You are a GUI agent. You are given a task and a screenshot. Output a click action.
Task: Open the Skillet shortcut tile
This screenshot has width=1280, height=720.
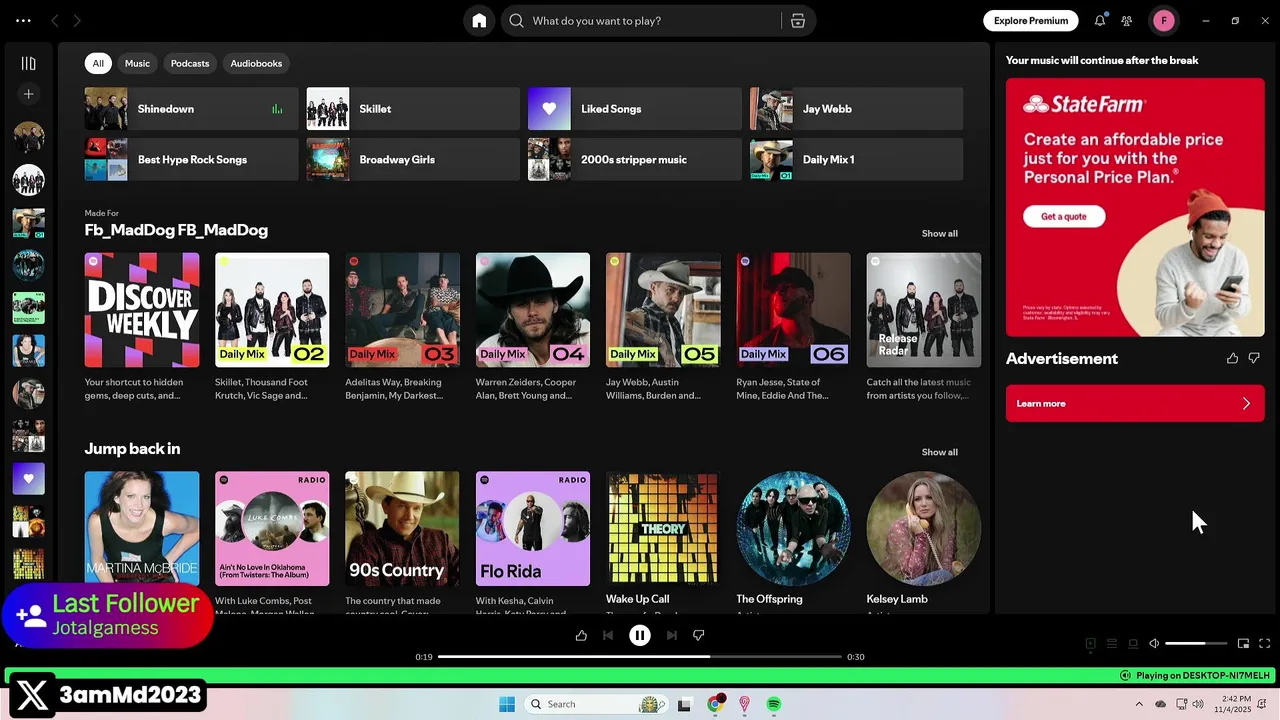pyautogui.click(x=413, y=109)
